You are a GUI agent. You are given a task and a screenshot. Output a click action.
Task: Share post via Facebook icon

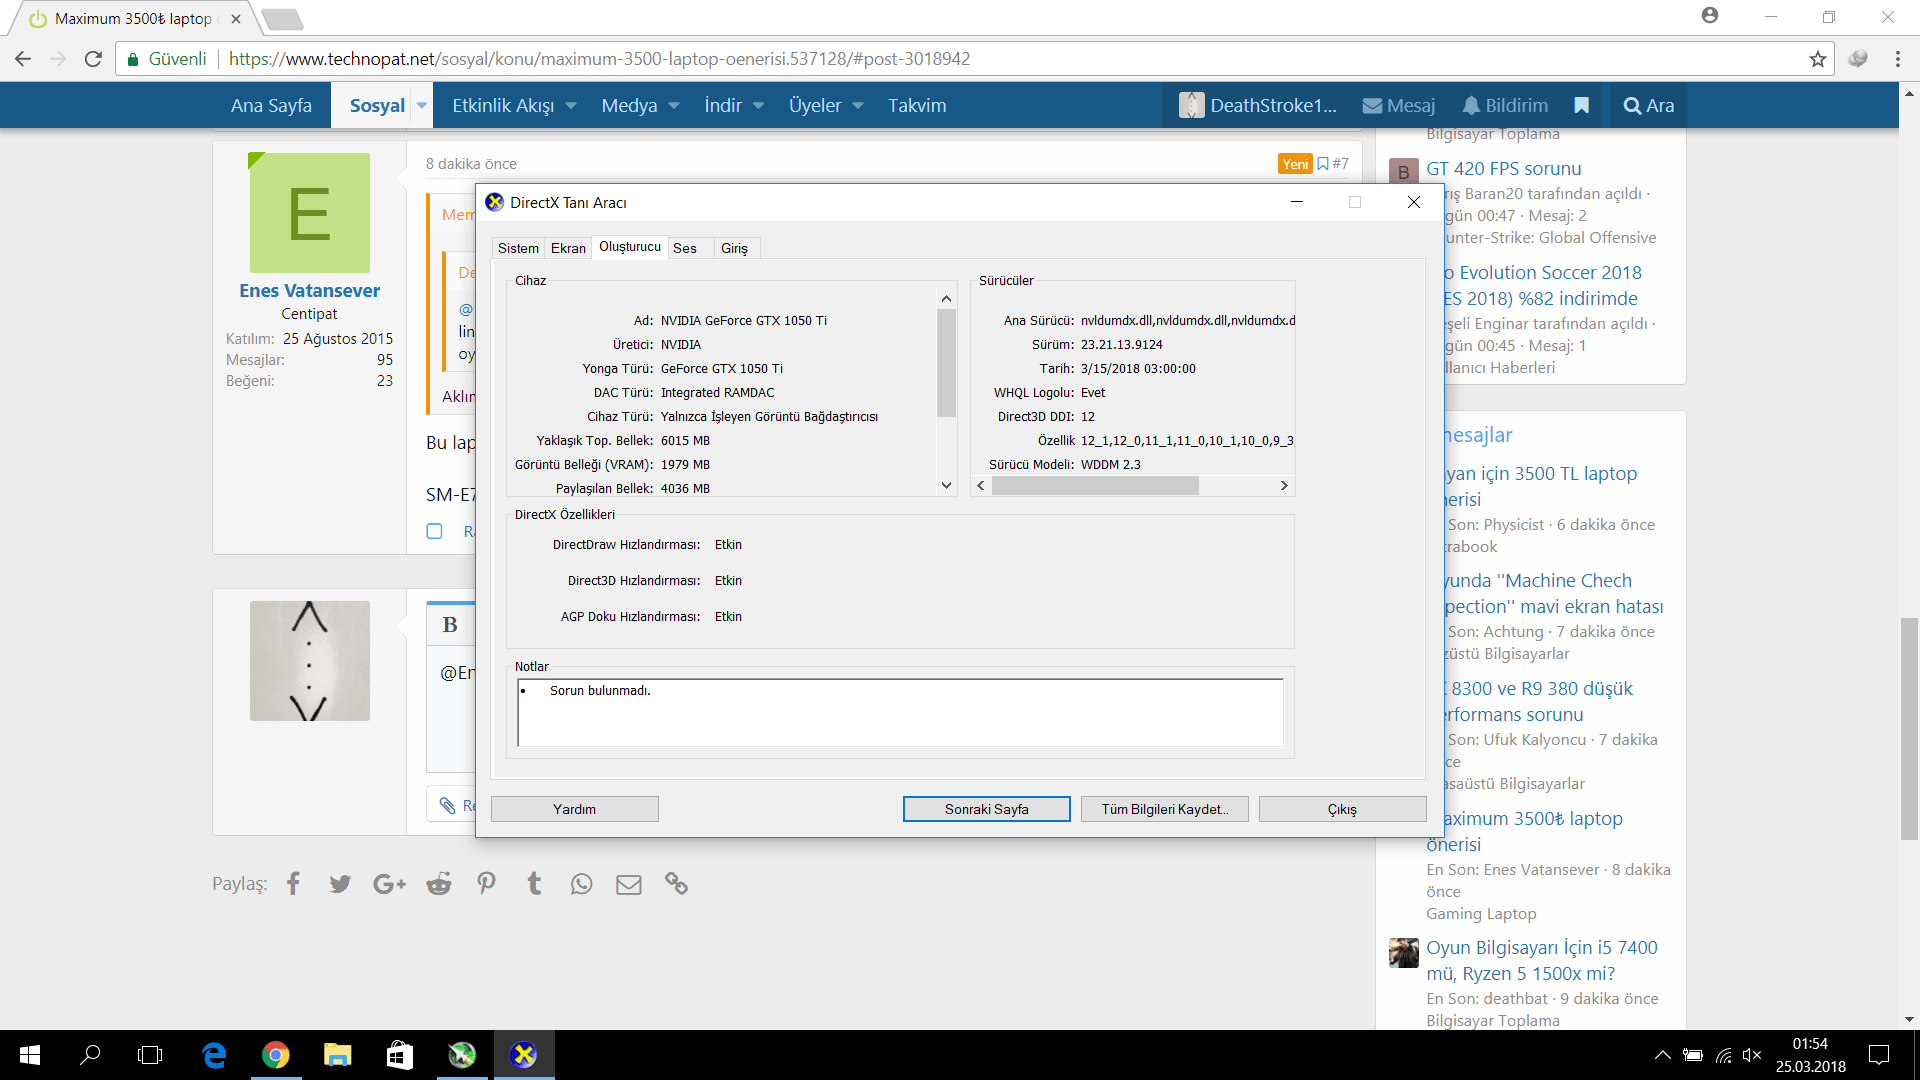tap(293, 884)
